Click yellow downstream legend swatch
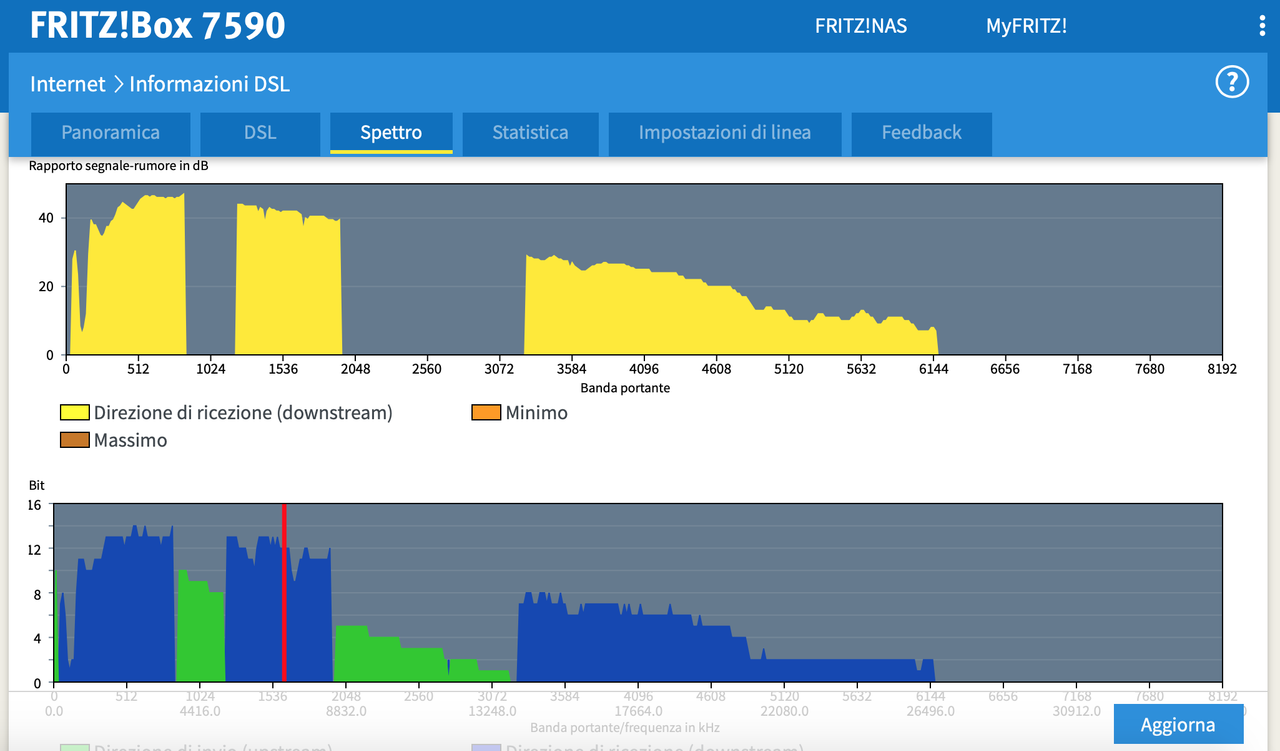This screenshot has width=1280, height=751. (75, 412)
